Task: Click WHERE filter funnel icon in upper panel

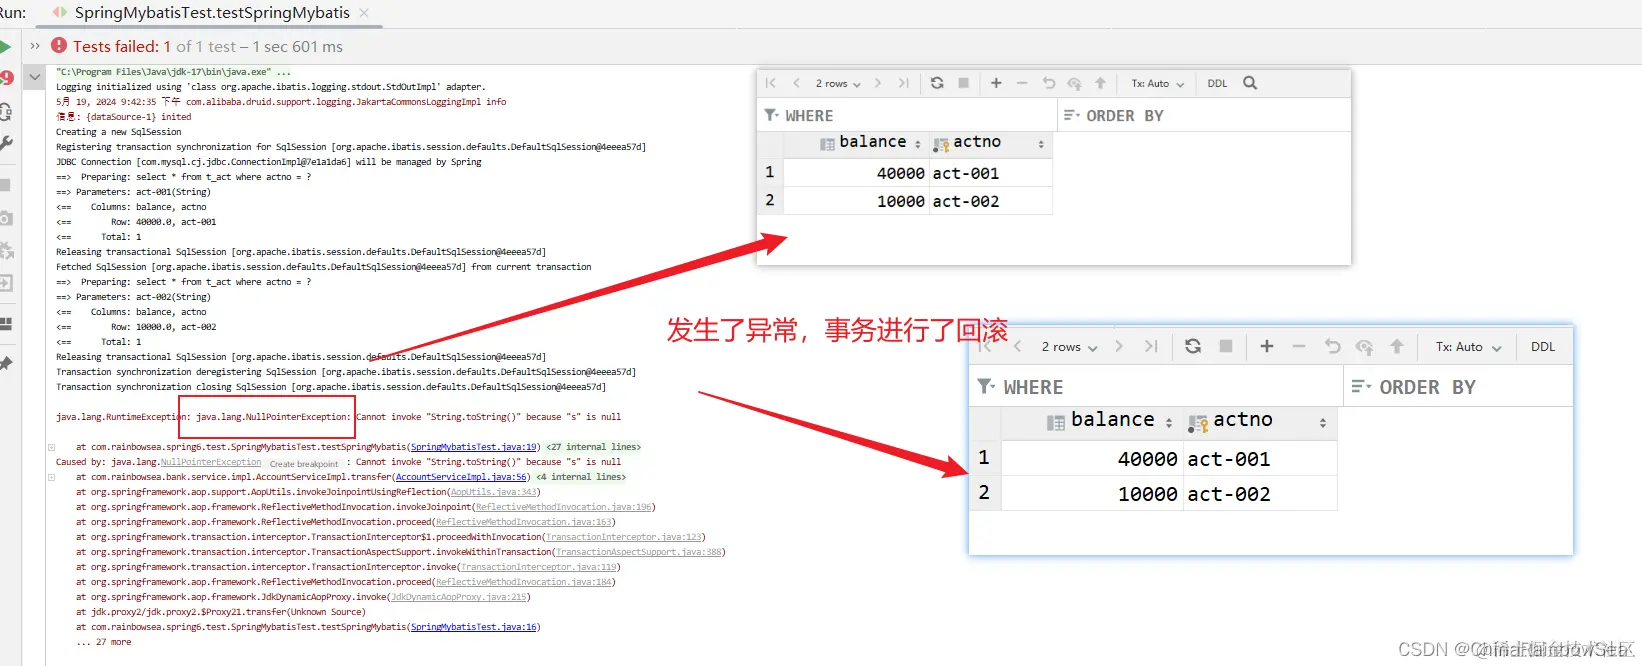Action: [x=771, y=115]
